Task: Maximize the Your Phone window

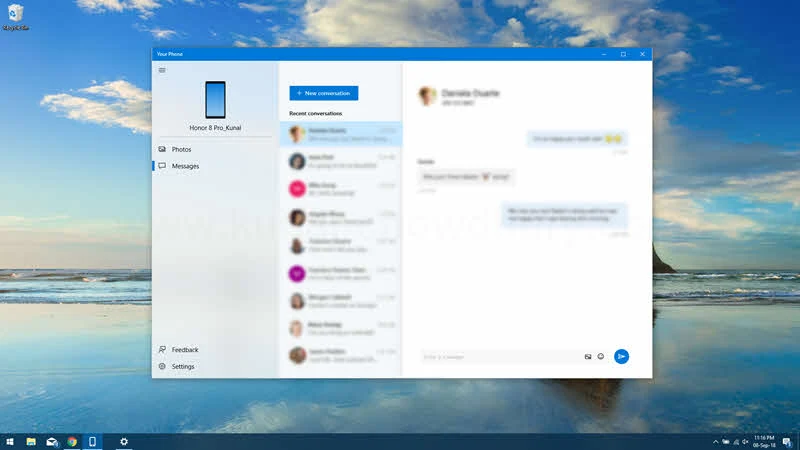Action: coord(623,54)
